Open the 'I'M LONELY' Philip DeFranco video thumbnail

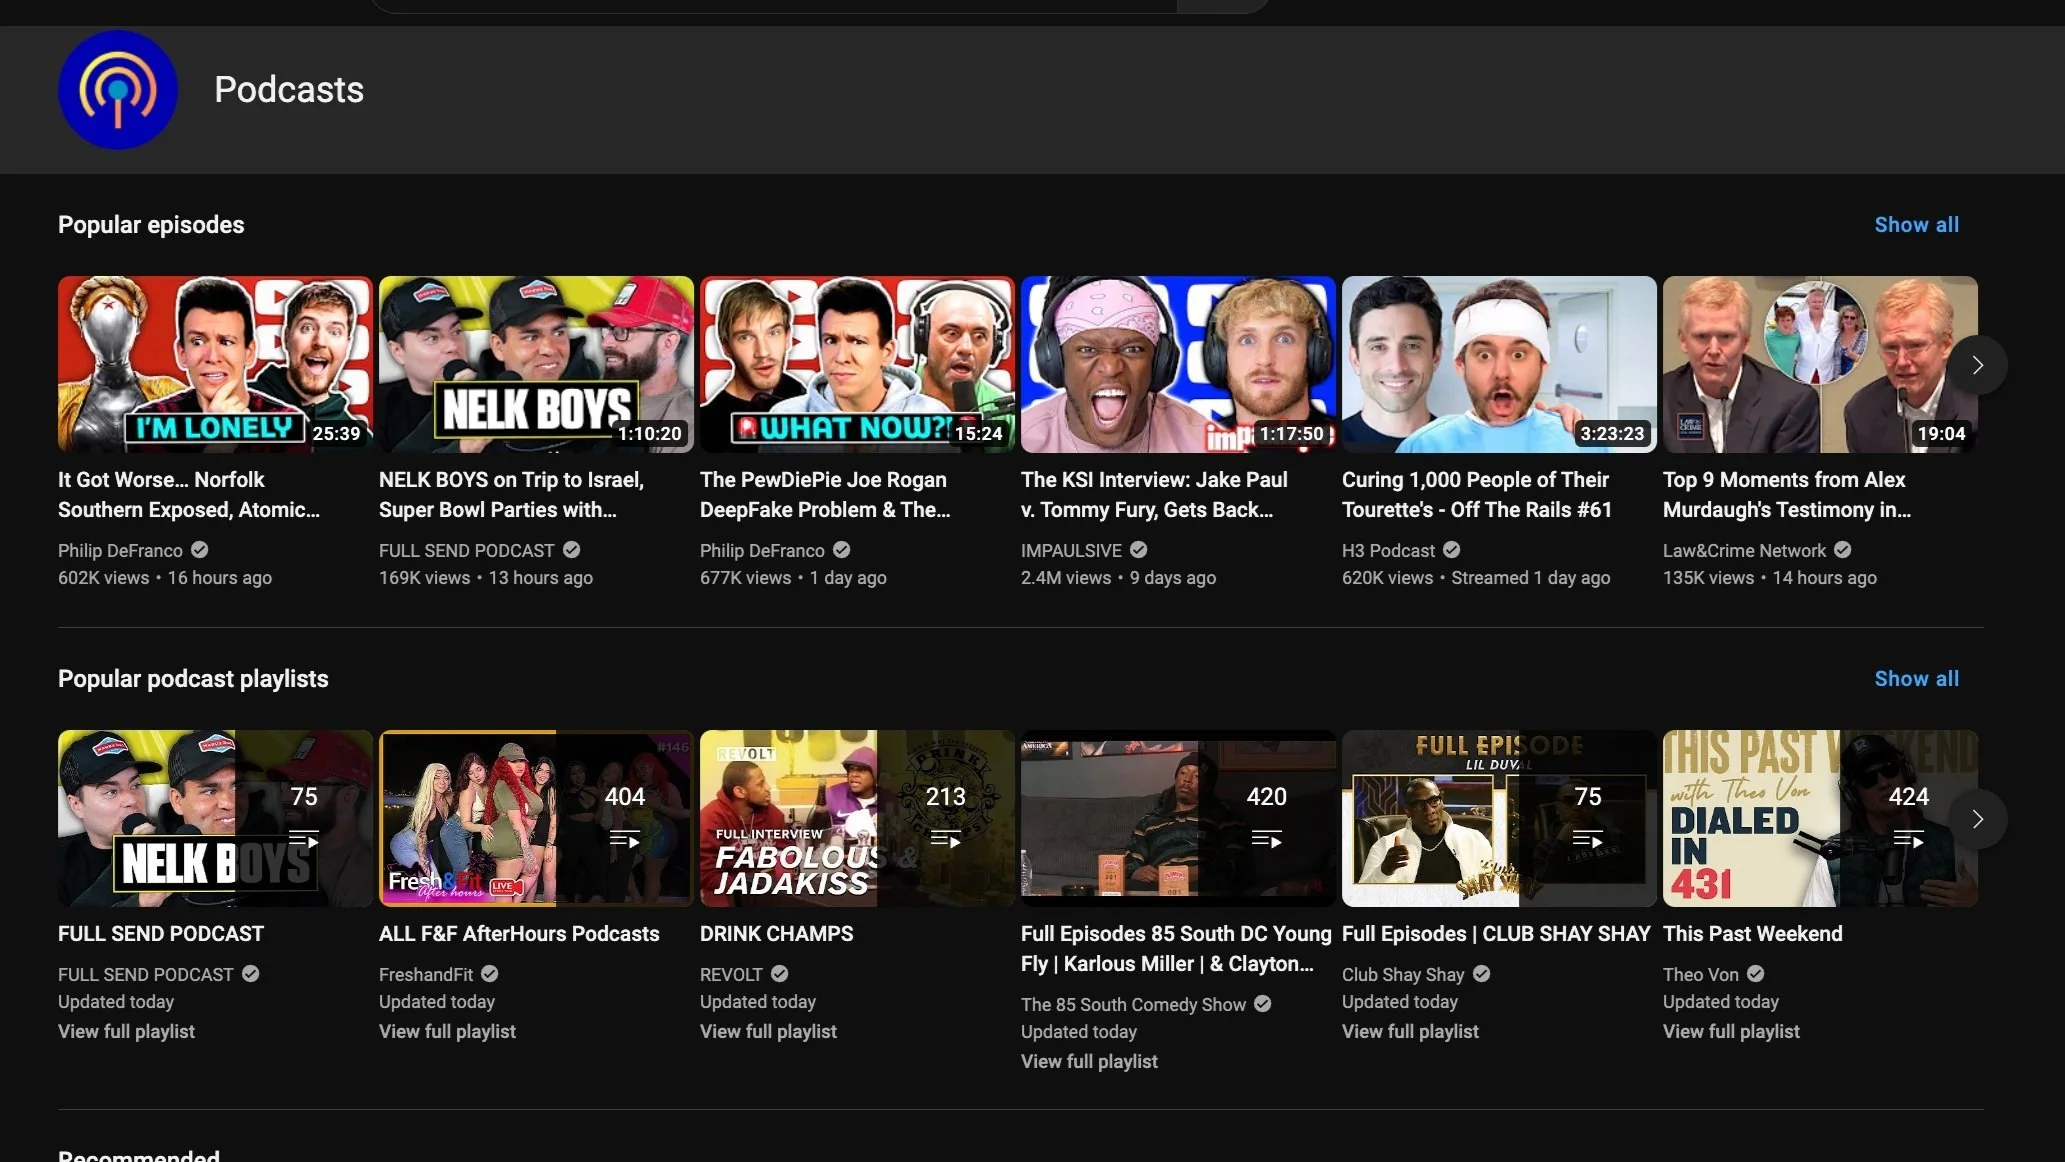pos(215,364)
